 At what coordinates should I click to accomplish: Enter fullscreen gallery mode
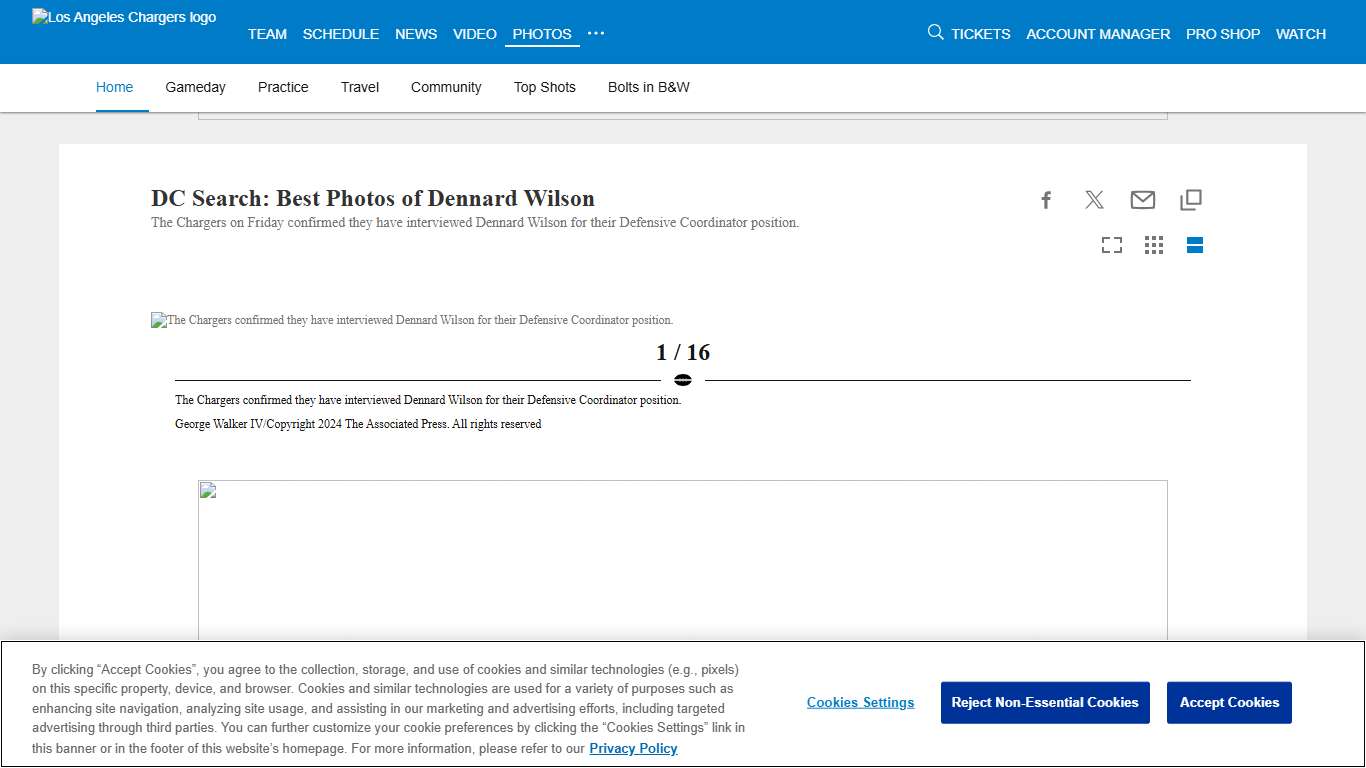1111,244
